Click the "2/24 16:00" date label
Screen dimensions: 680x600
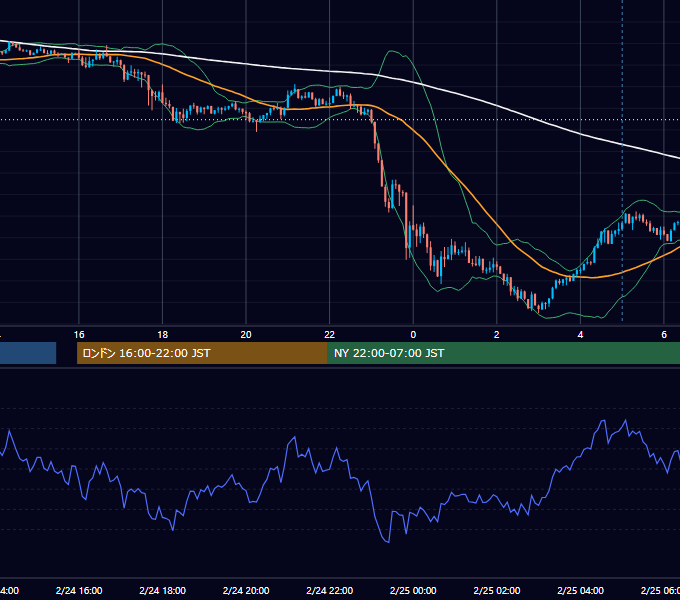click(x=79, y=590)
